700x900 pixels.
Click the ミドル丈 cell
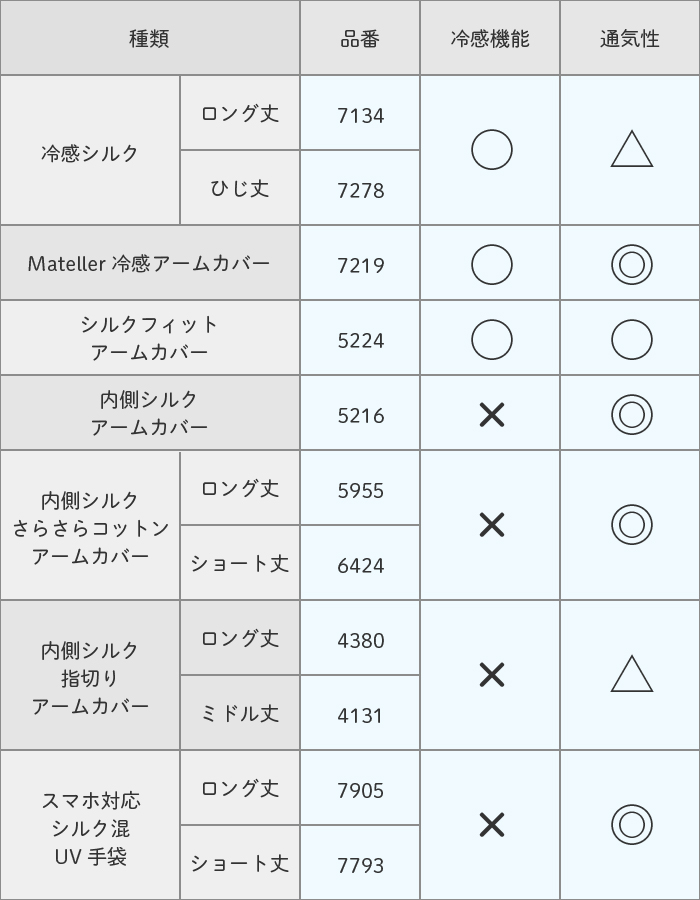click(x=240, y=713)
